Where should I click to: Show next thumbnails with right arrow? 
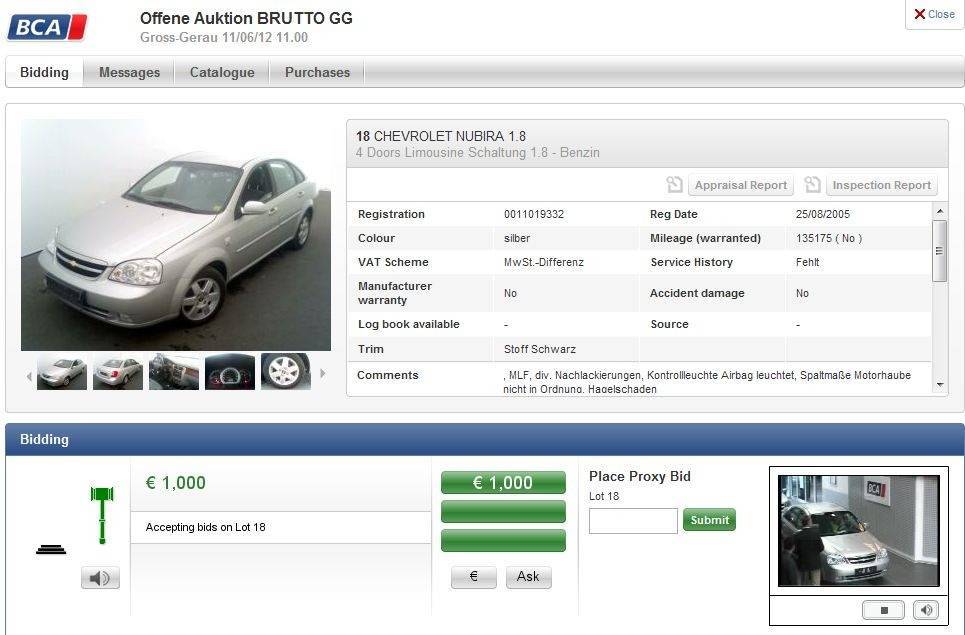pos(322,373)
